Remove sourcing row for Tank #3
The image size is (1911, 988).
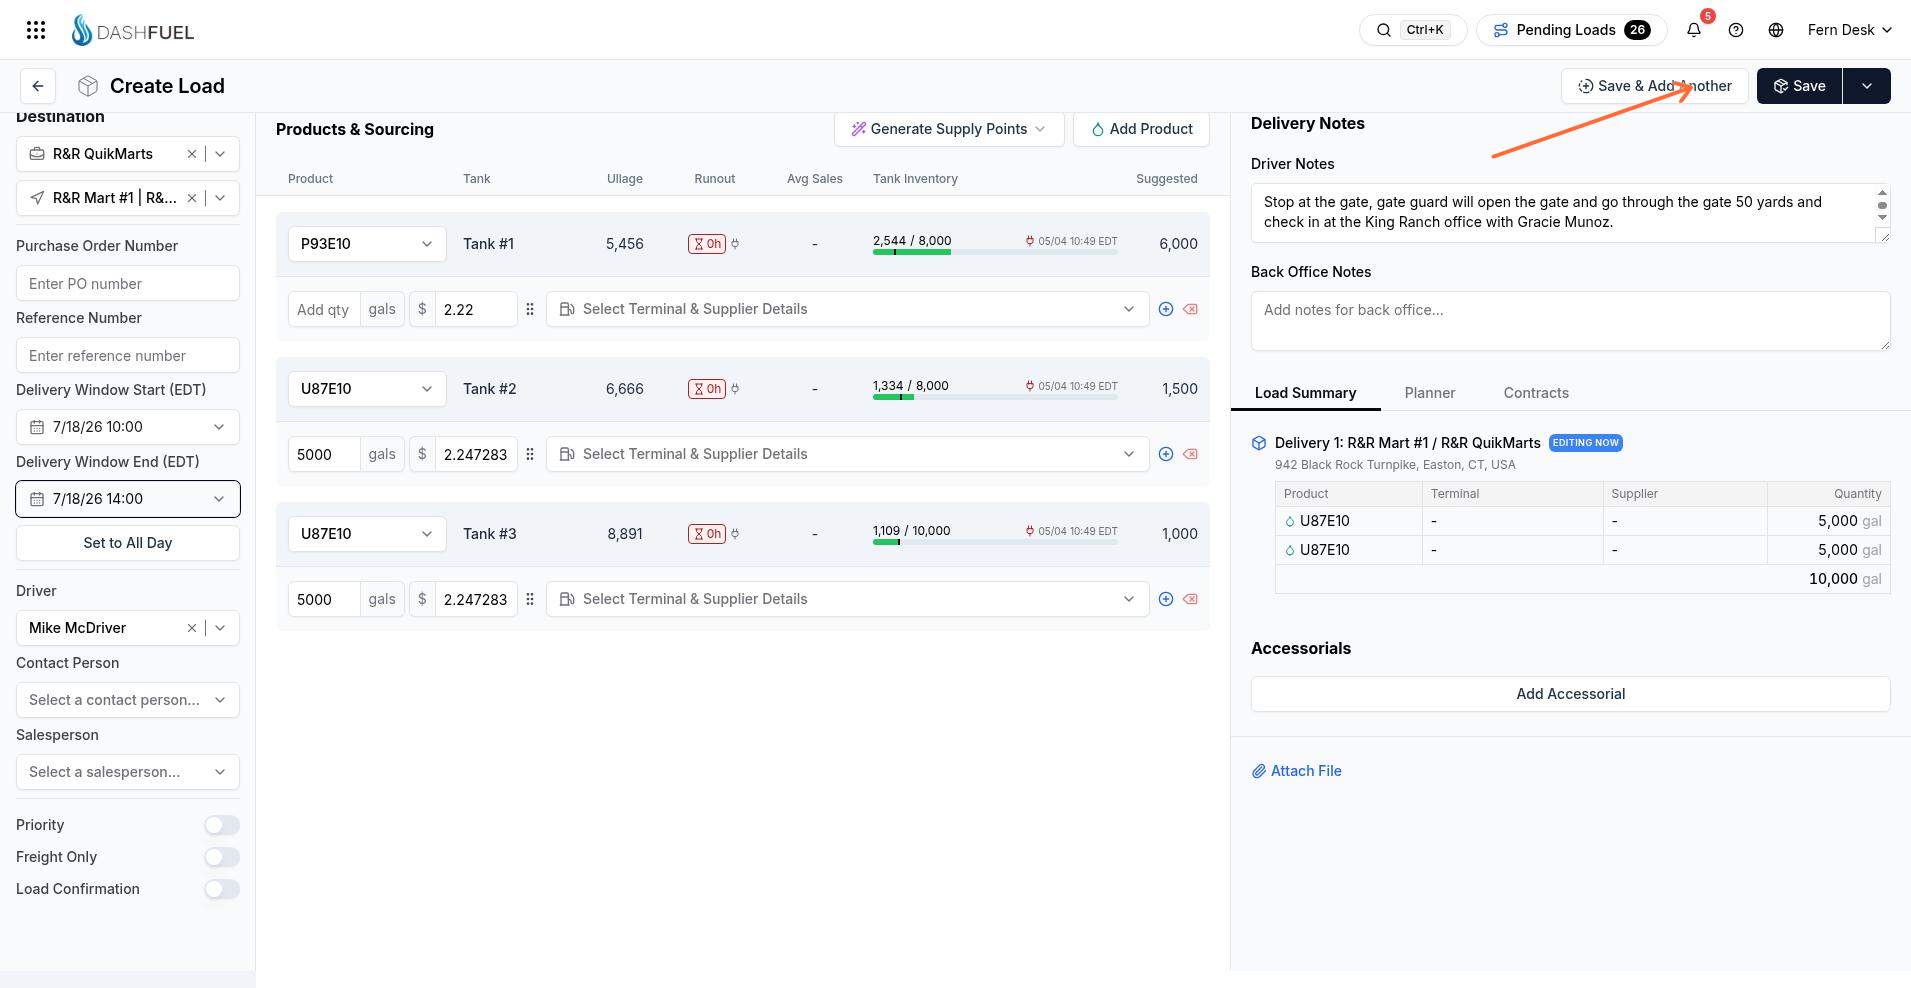[1191, 599]
